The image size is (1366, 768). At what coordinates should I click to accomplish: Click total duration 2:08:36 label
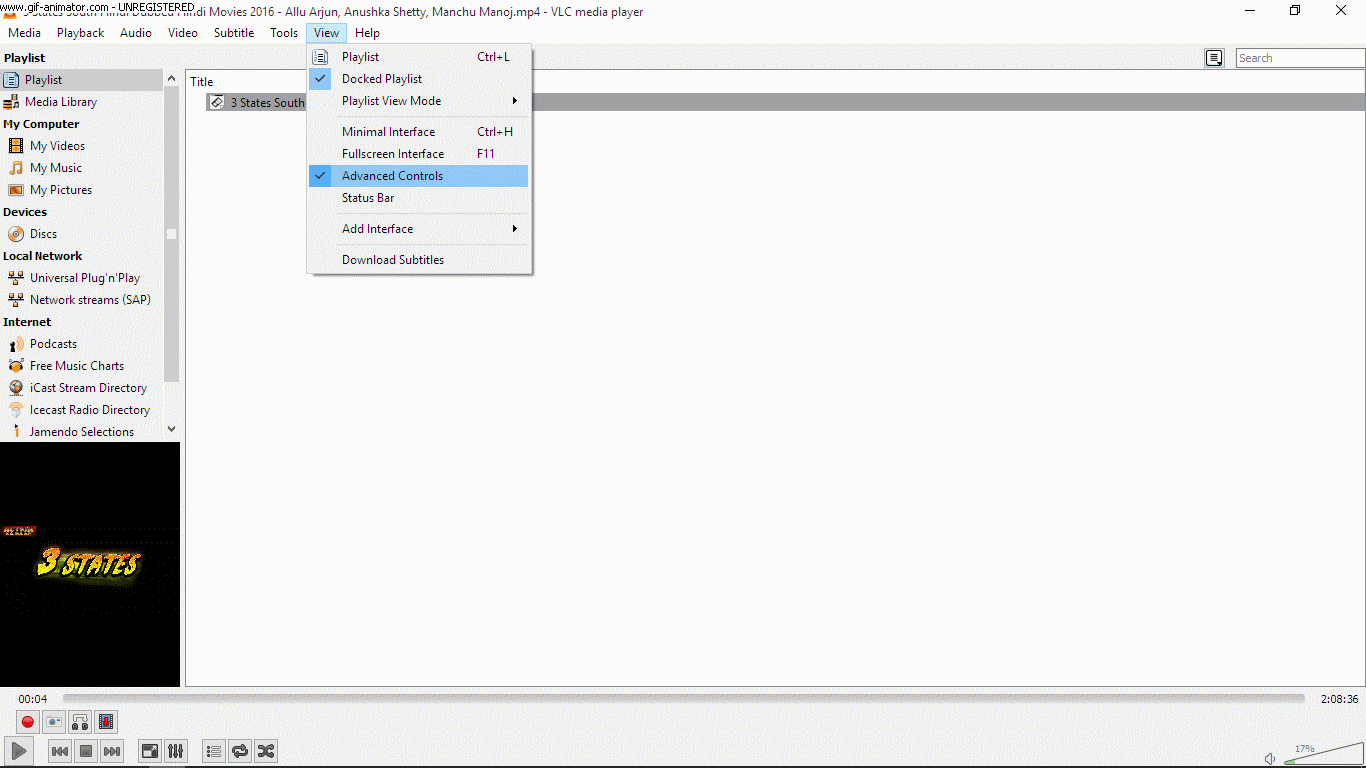[1339, 699]
